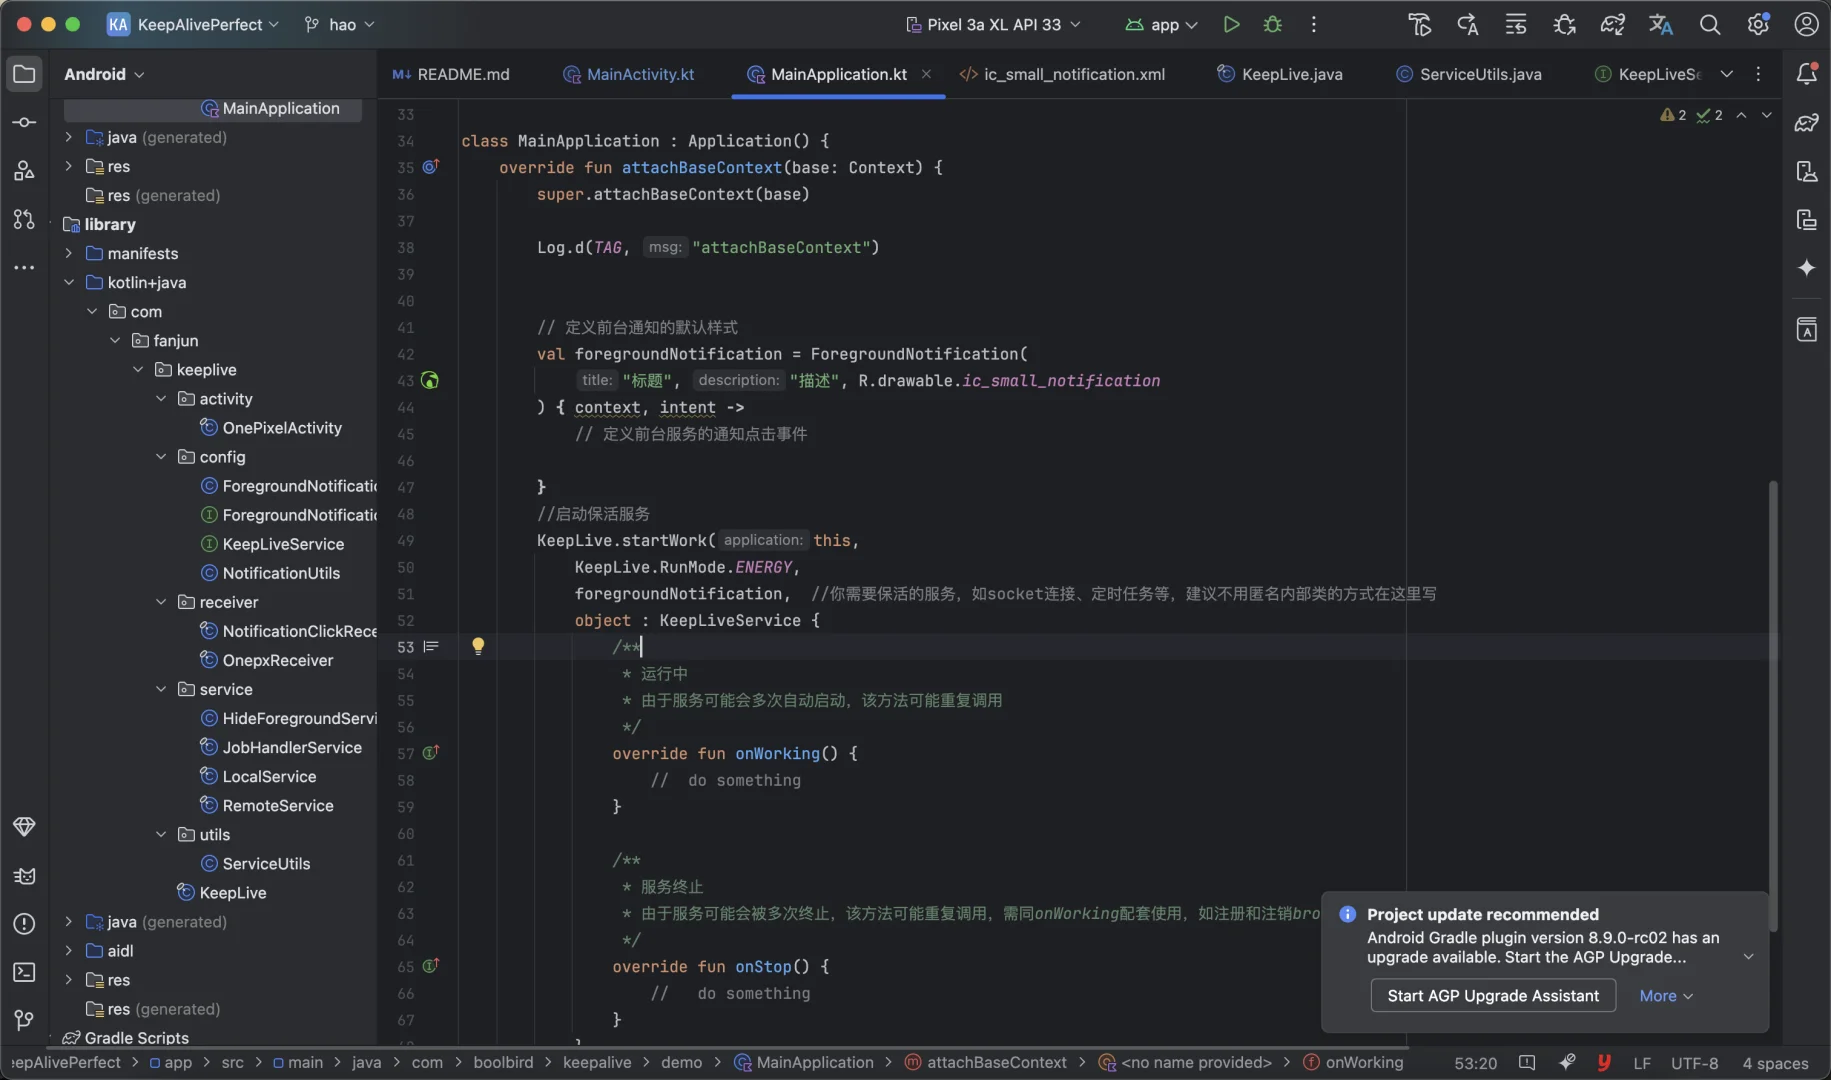Switch to the MainActivity.kt tab
1831x1080 pixels.
click(x=629, y=74)
